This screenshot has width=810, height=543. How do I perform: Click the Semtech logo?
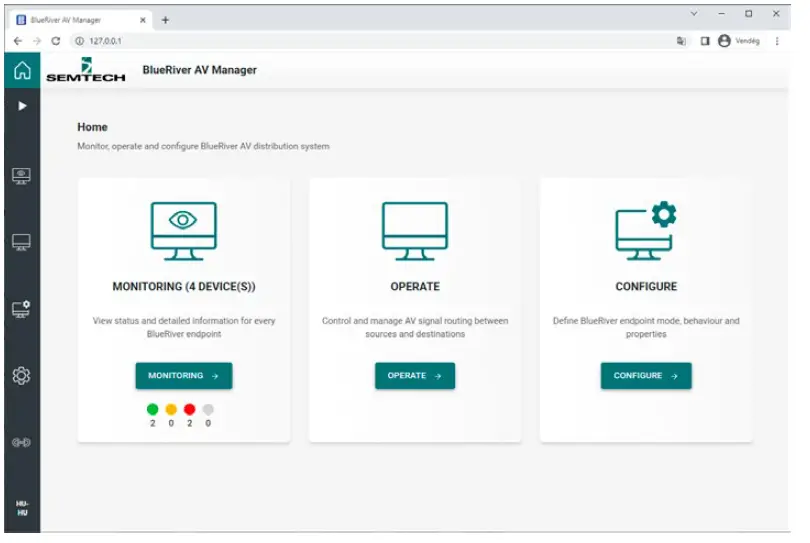(86, 71)
